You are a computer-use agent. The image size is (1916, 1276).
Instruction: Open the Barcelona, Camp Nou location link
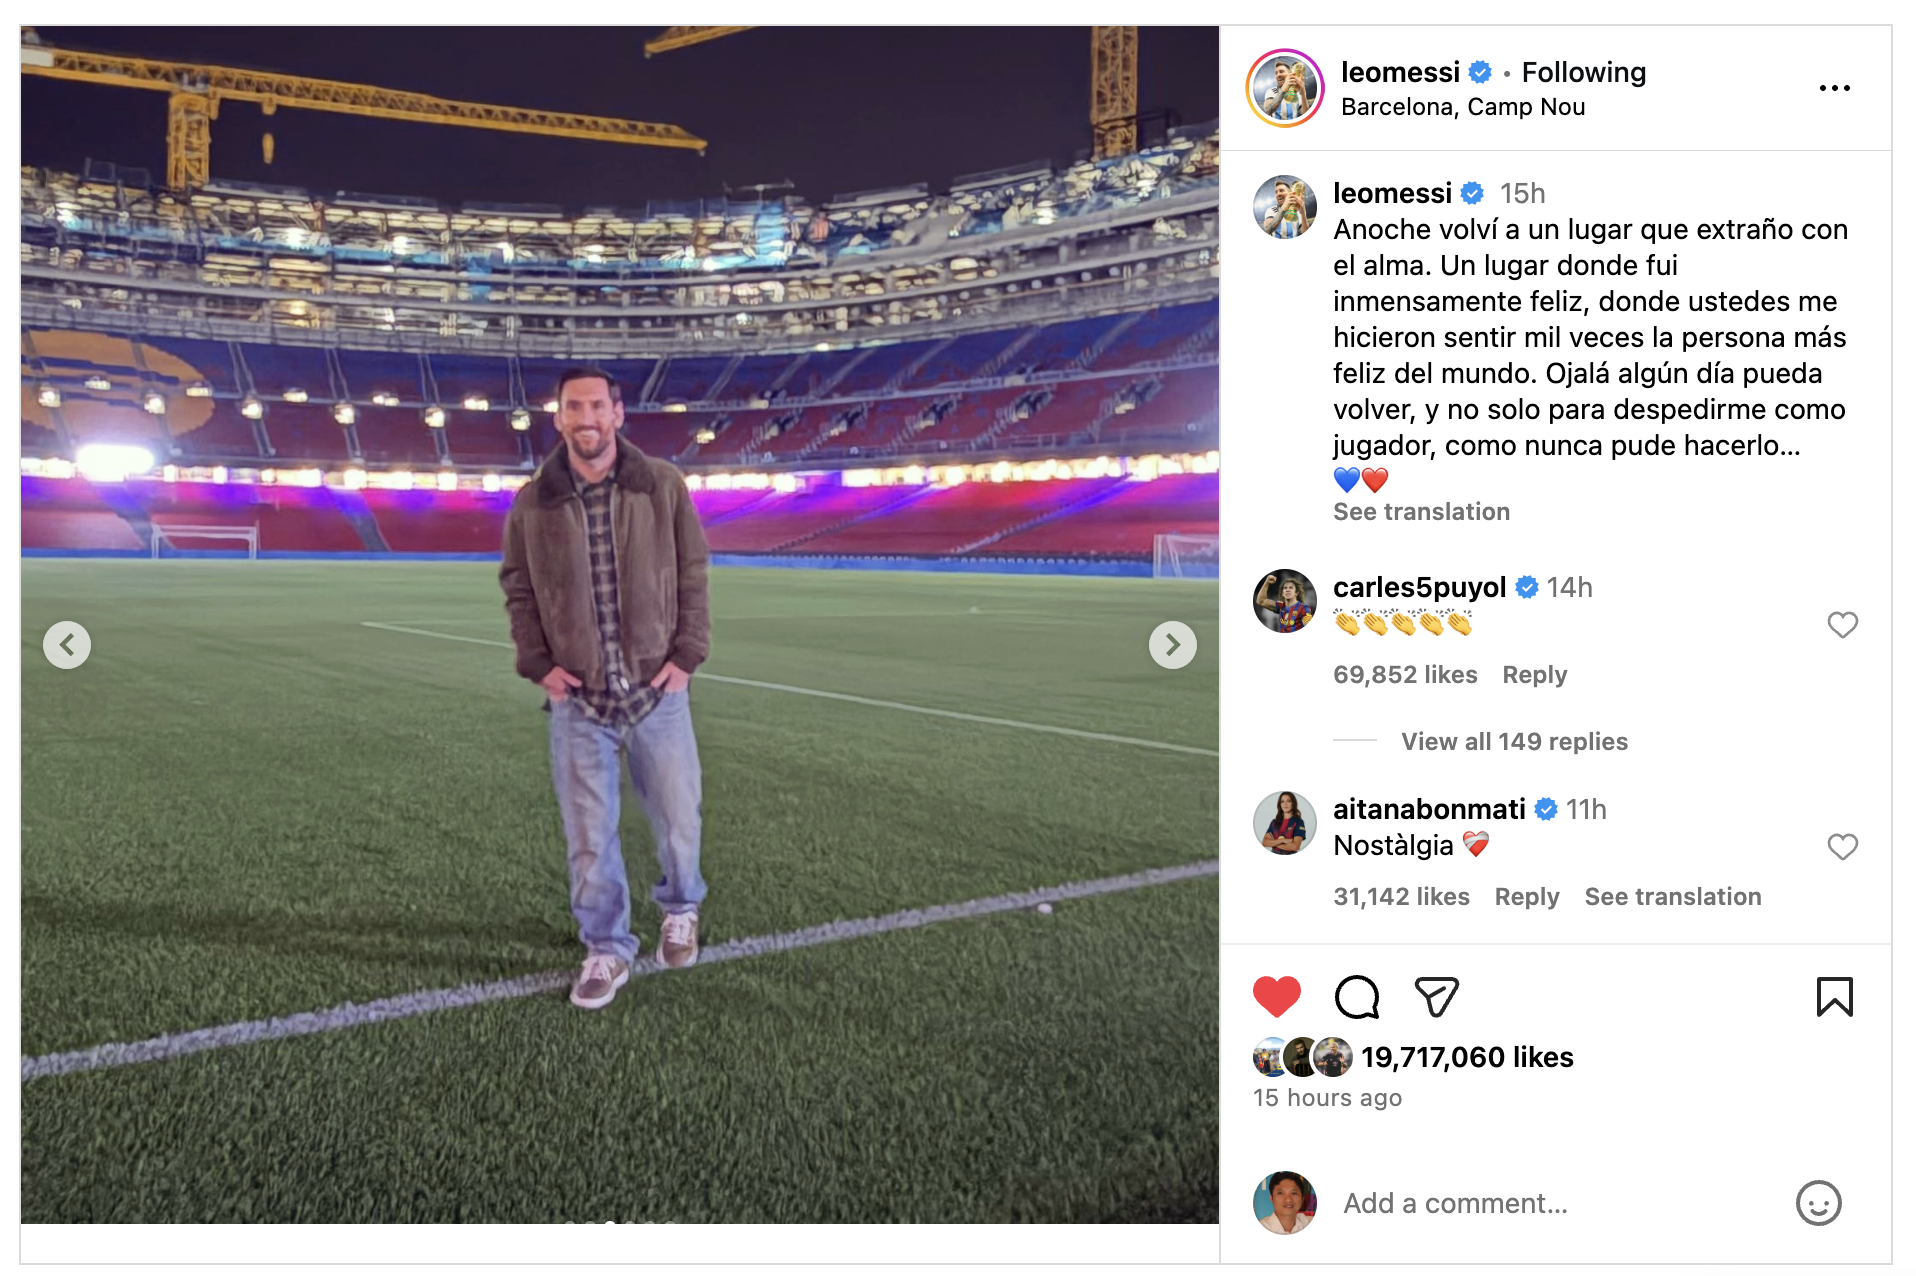1463,106
